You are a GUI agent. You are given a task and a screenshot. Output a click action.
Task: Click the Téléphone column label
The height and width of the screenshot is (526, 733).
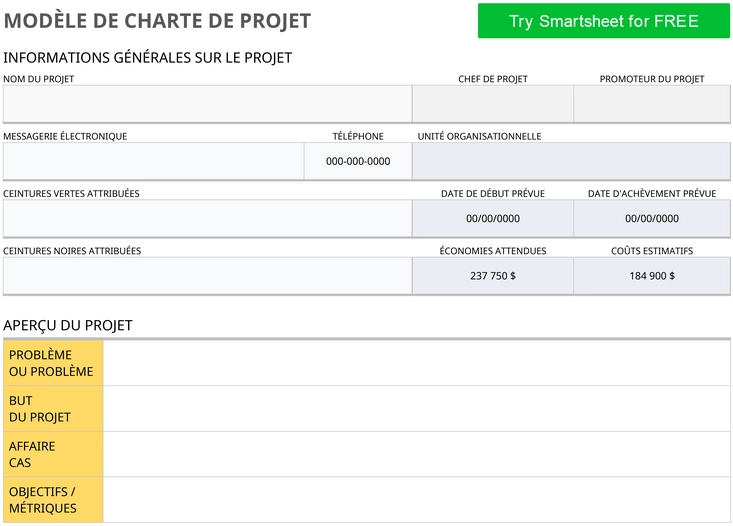coord(358,136)
